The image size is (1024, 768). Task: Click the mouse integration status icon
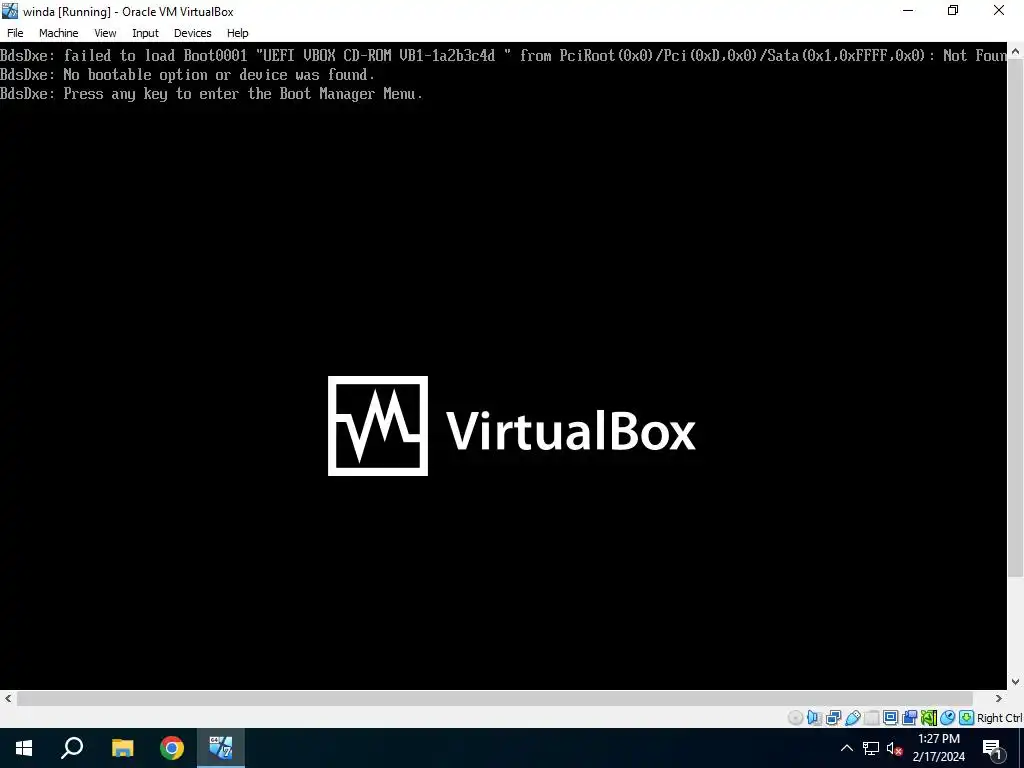pyautogui.click(x=948, y=718)
